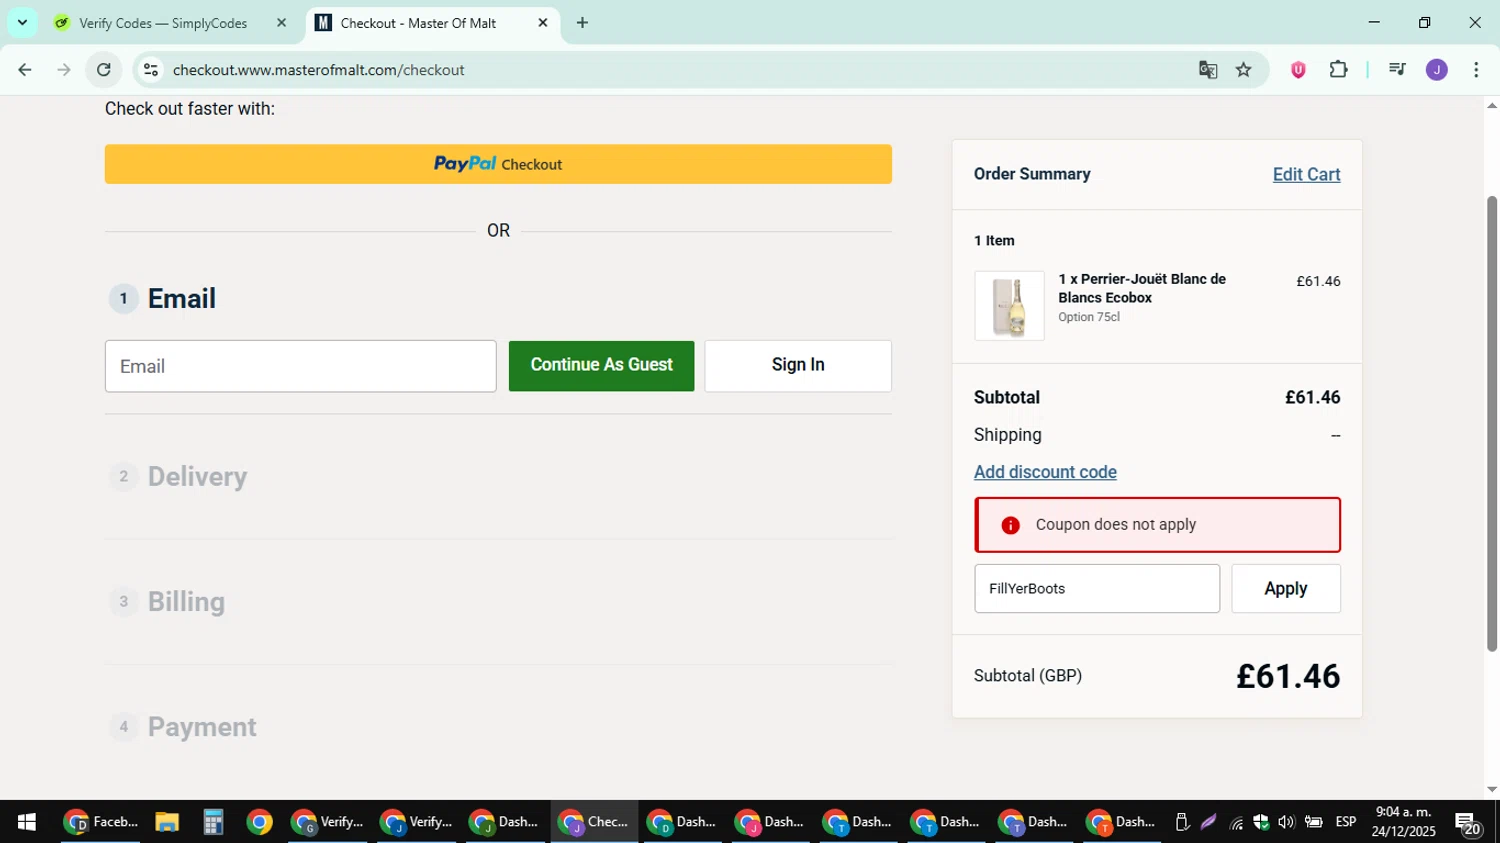The image size is (1500, 843).
Task: Open the Extensions puzzle icon
Action: (1338, 70)
